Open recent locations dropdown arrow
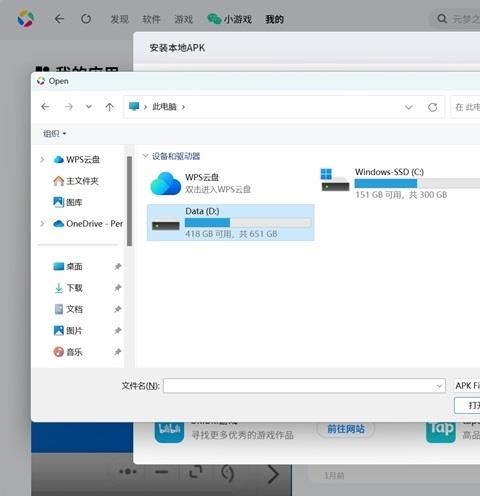 pyautogui.click(x=89, y=107)
